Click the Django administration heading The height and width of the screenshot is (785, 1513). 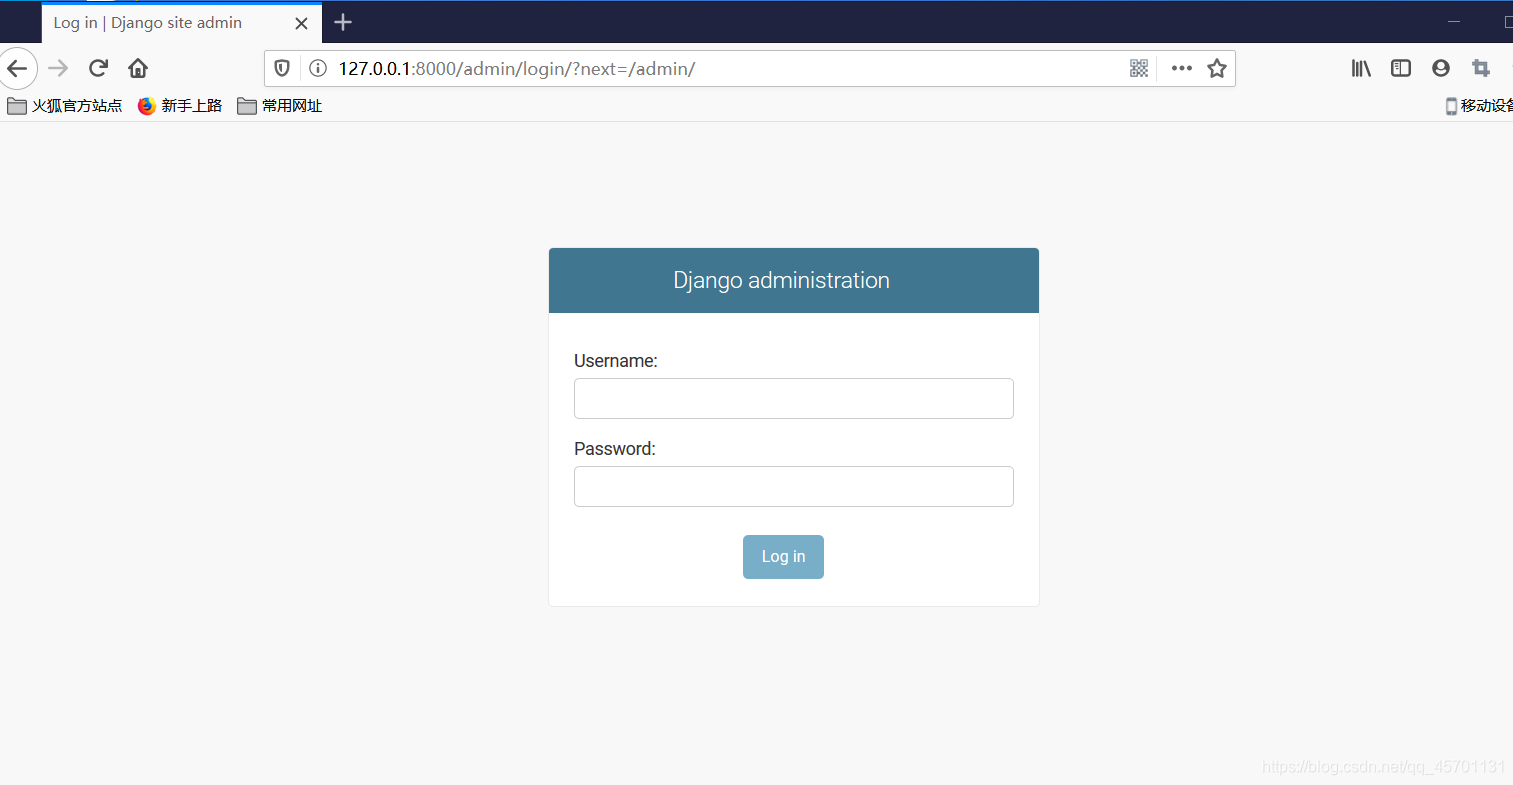click(x=782, y=281)
